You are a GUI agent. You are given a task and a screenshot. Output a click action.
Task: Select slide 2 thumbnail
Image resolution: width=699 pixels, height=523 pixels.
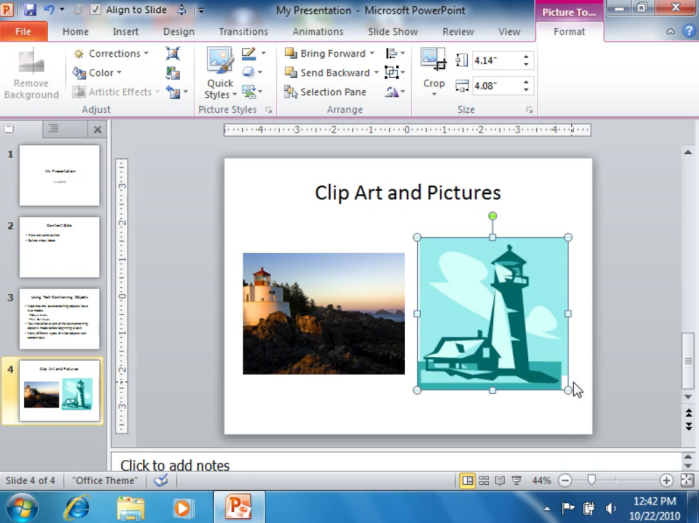[x=59, y=247]
